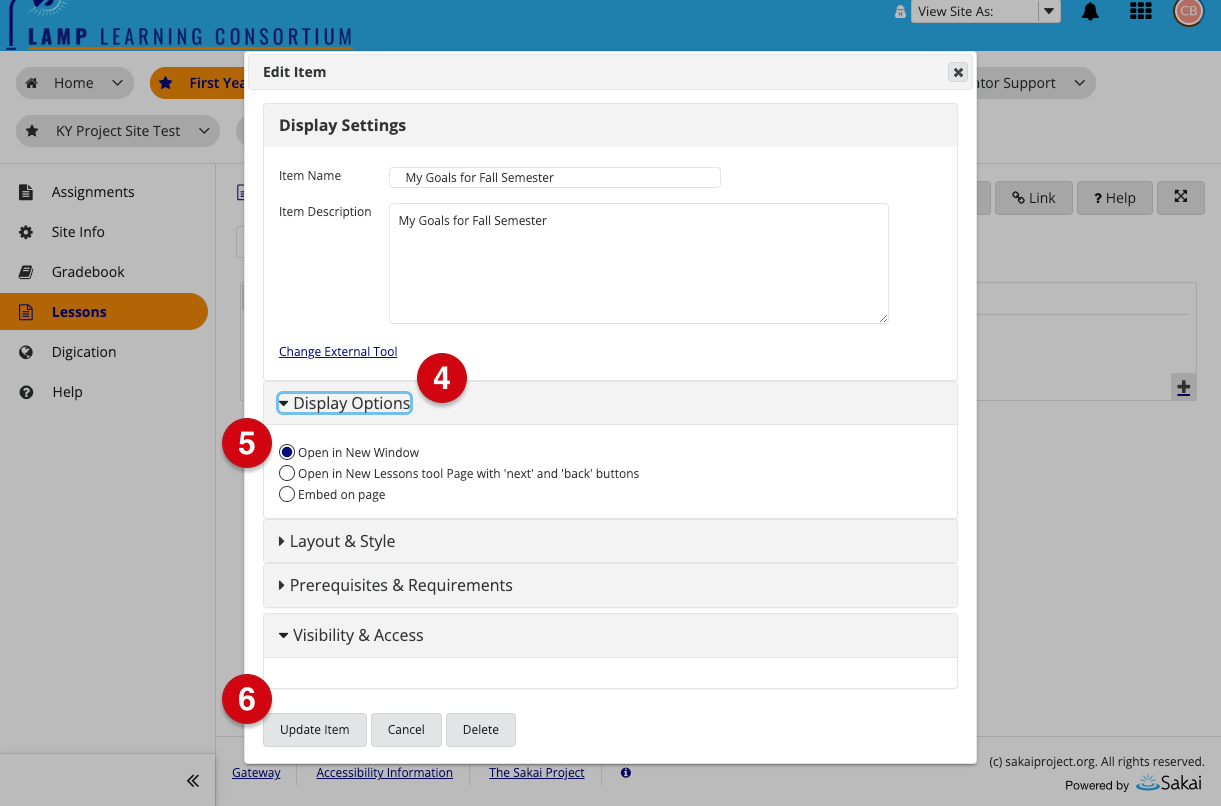Click the Assignments document icon in sidebar
Image resolution: width=1221 pixels, height=806 pixels.
coord(27,192)
